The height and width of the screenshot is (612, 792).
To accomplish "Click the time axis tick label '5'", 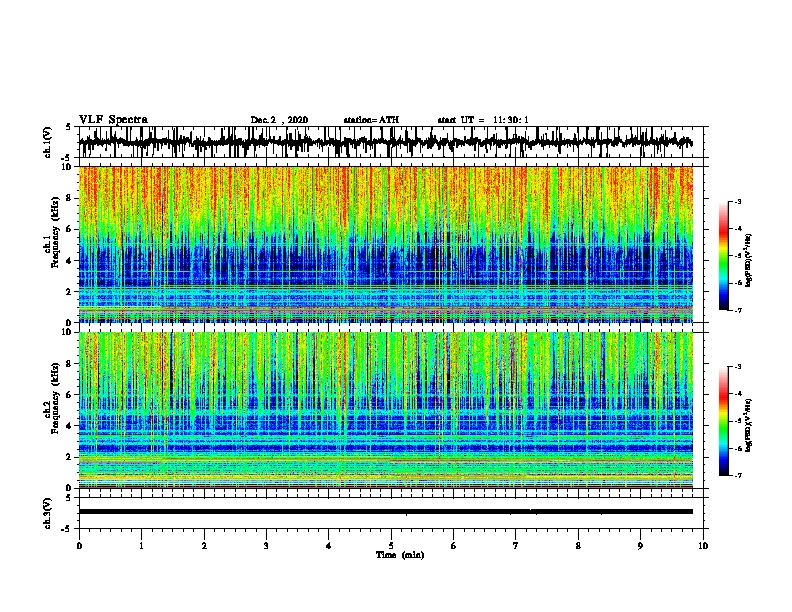I will point(391,546).
